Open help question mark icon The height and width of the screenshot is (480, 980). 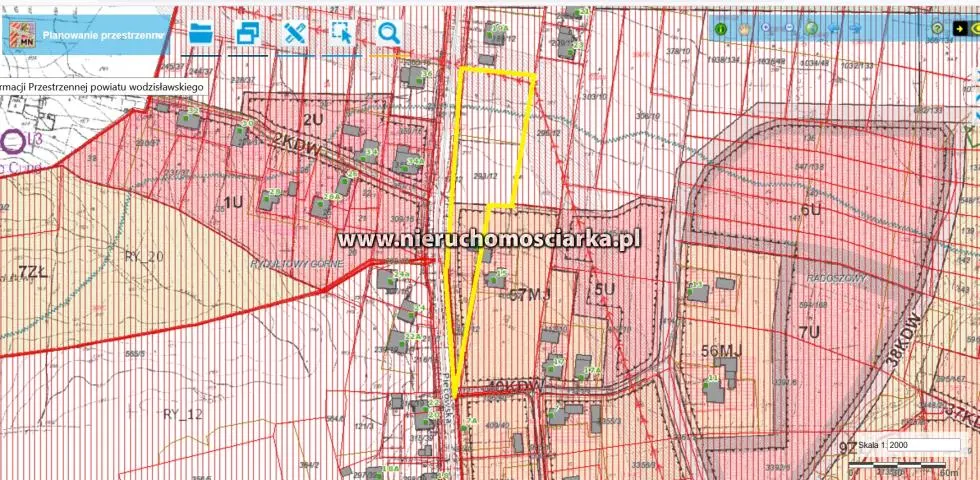pyautogui.click(x=937, y=29)
